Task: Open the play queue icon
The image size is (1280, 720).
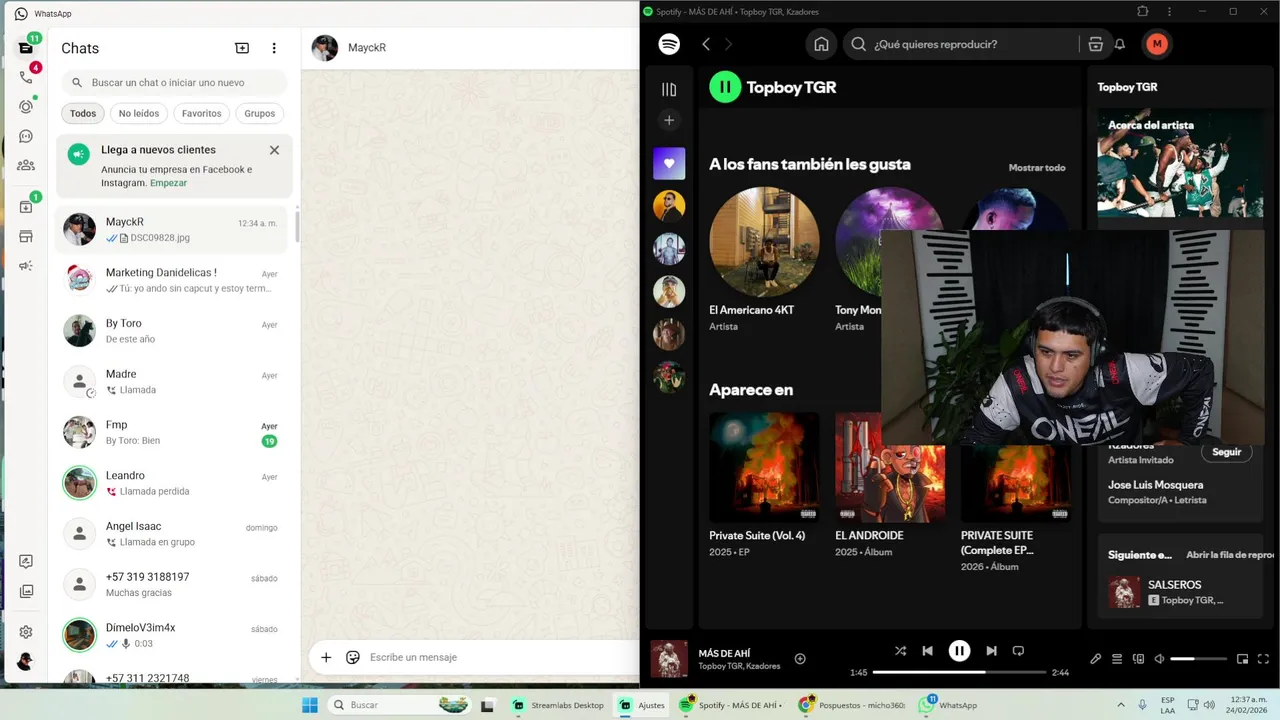Action: click(x=1117, y=659)
